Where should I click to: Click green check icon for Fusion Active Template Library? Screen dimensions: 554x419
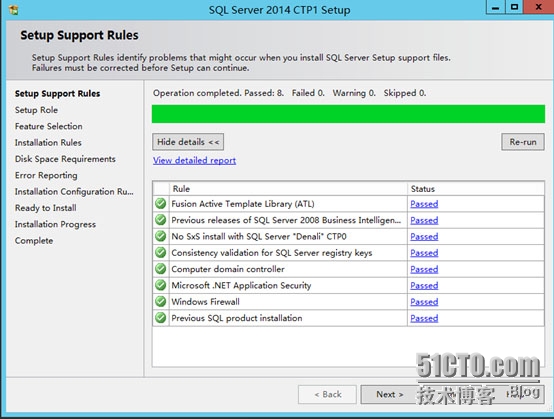161,203
